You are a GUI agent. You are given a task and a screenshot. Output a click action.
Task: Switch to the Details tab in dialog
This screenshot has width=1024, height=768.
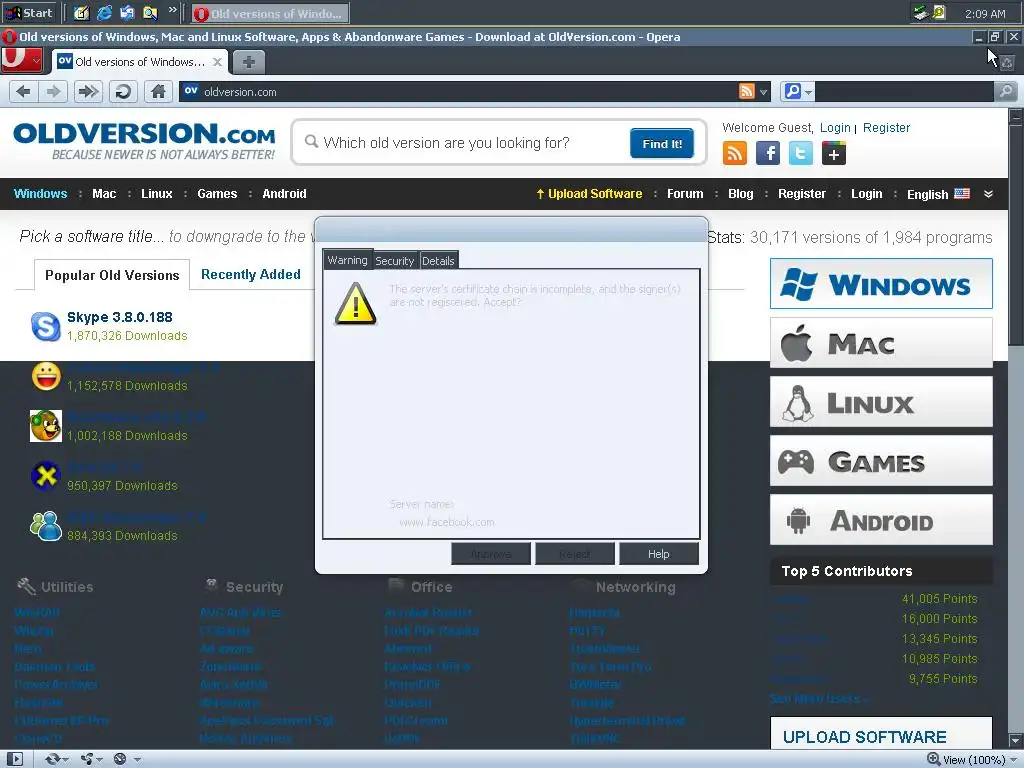click(438, 261)
